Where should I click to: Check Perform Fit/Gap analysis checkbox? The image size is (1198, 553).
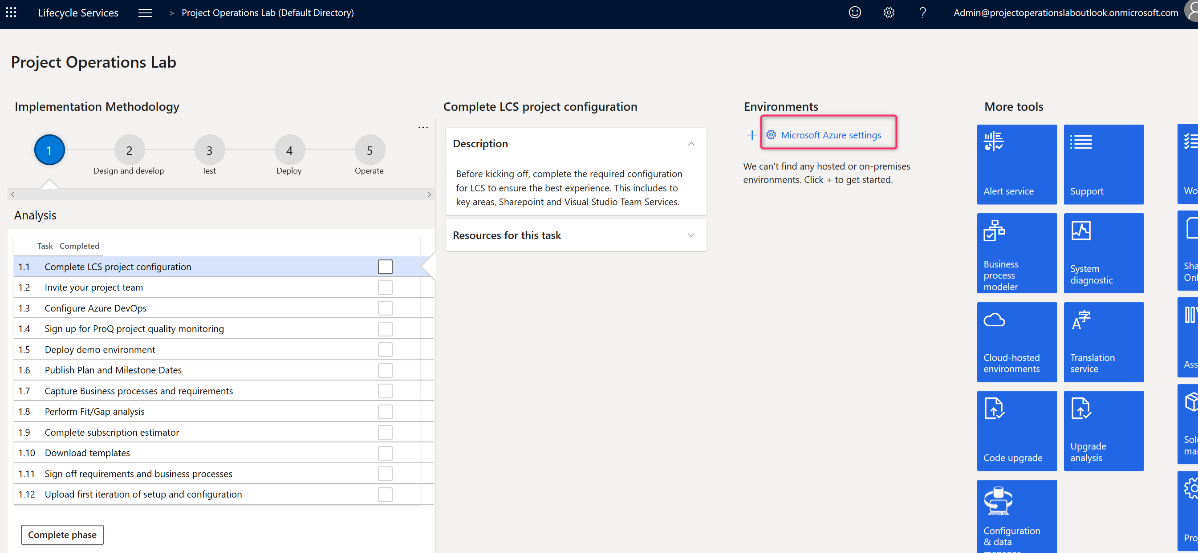point(386,412)
